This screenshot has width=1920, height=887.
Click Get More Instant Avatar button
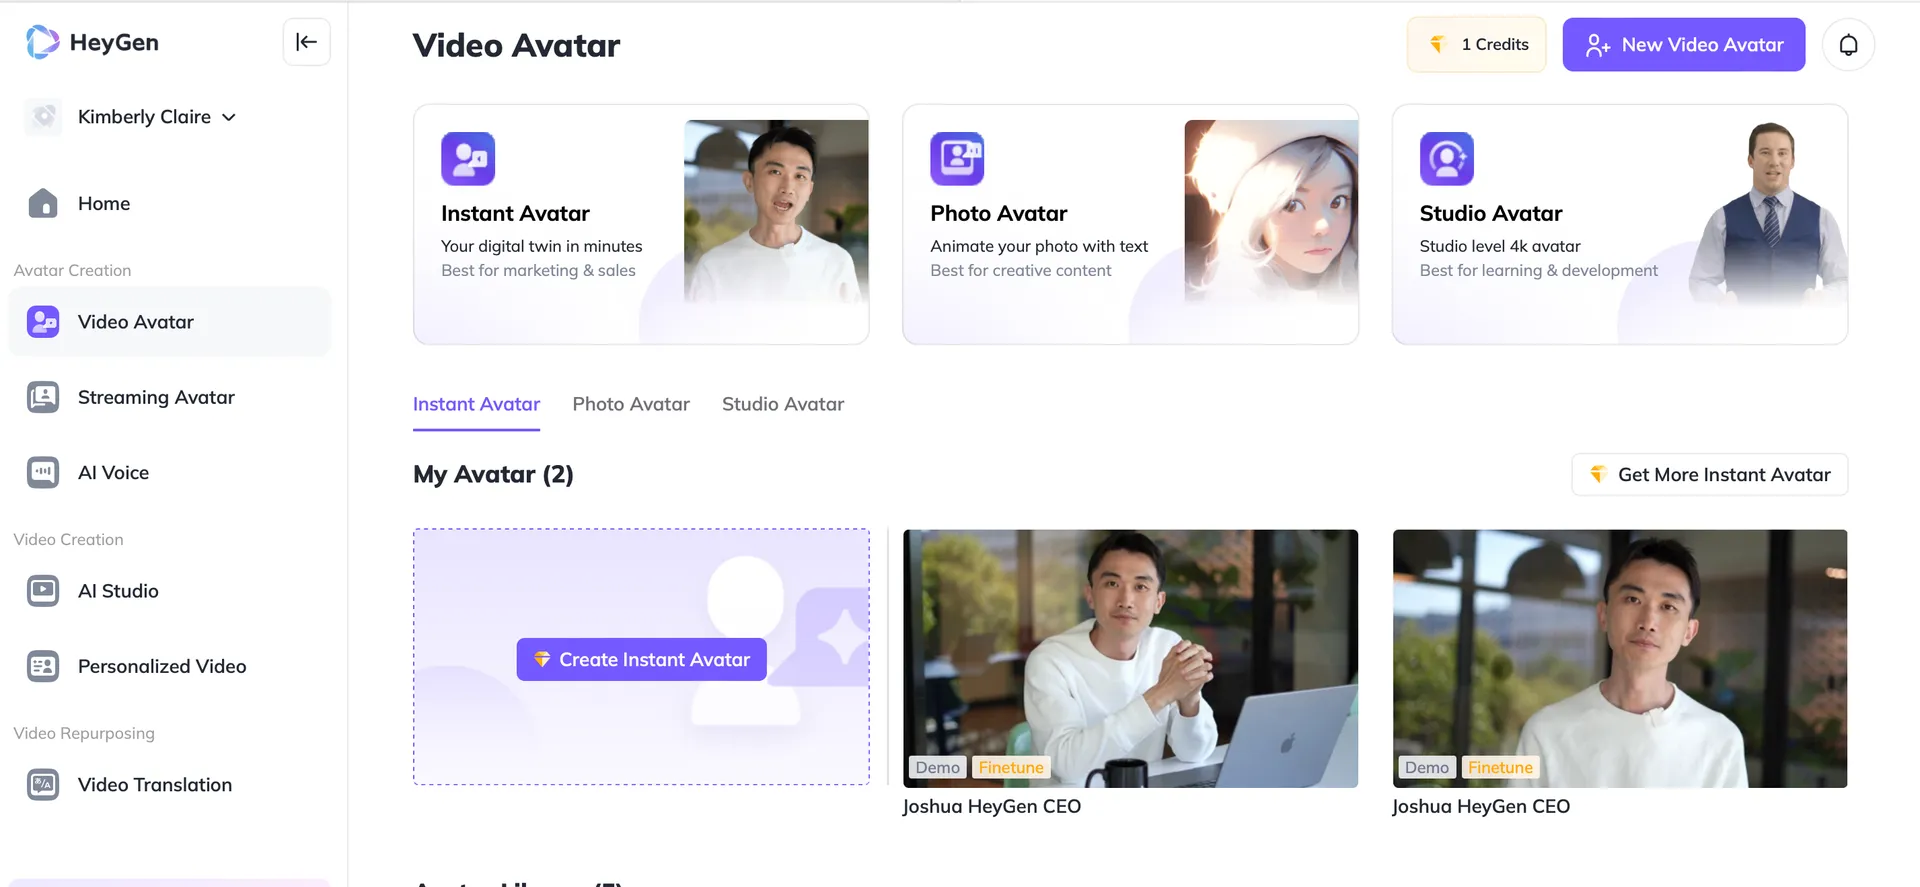(1709, 475)
